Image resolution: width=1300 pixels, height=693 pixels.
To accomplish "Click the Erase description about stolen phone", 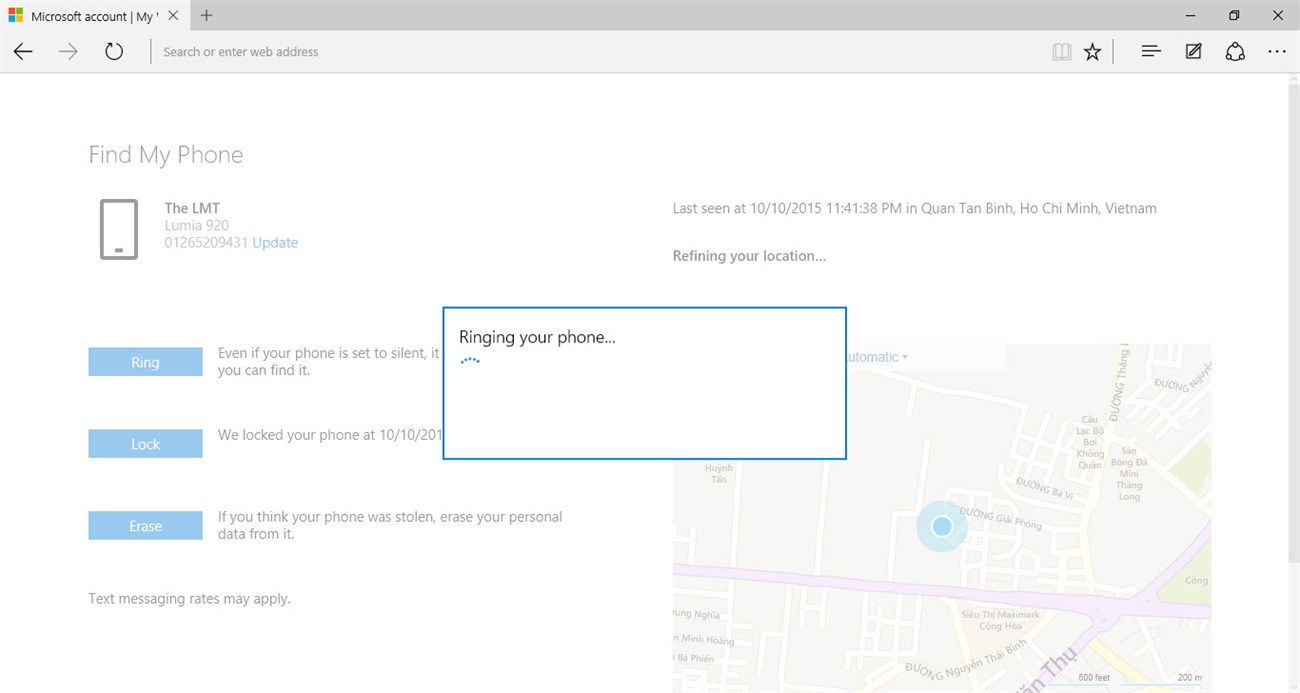I will (x=390, y=525).
